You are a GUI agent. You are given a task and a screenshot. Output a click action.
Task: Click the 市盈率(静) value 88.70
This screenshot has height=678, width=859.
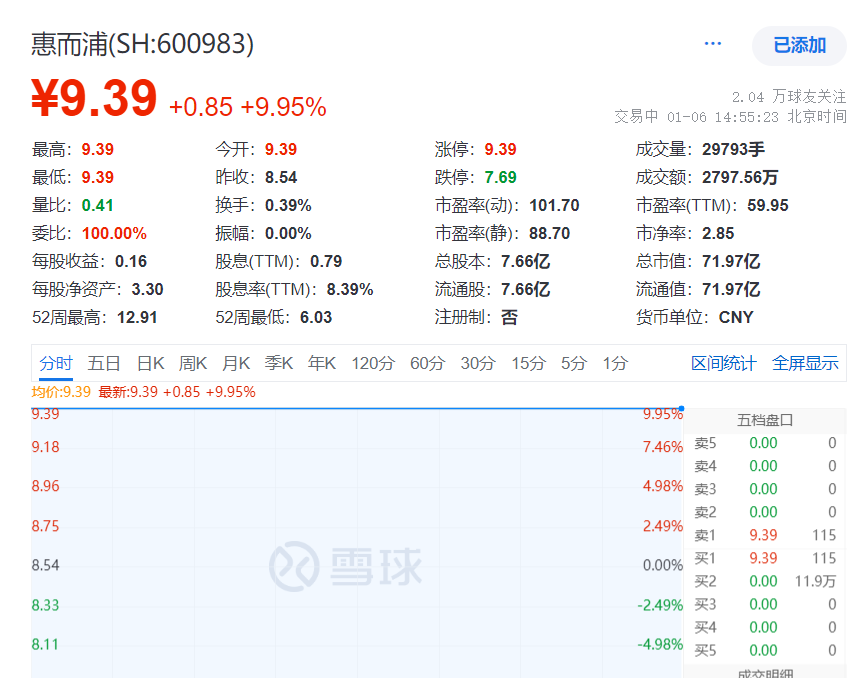pyautogui.click(x=549, y=233)
